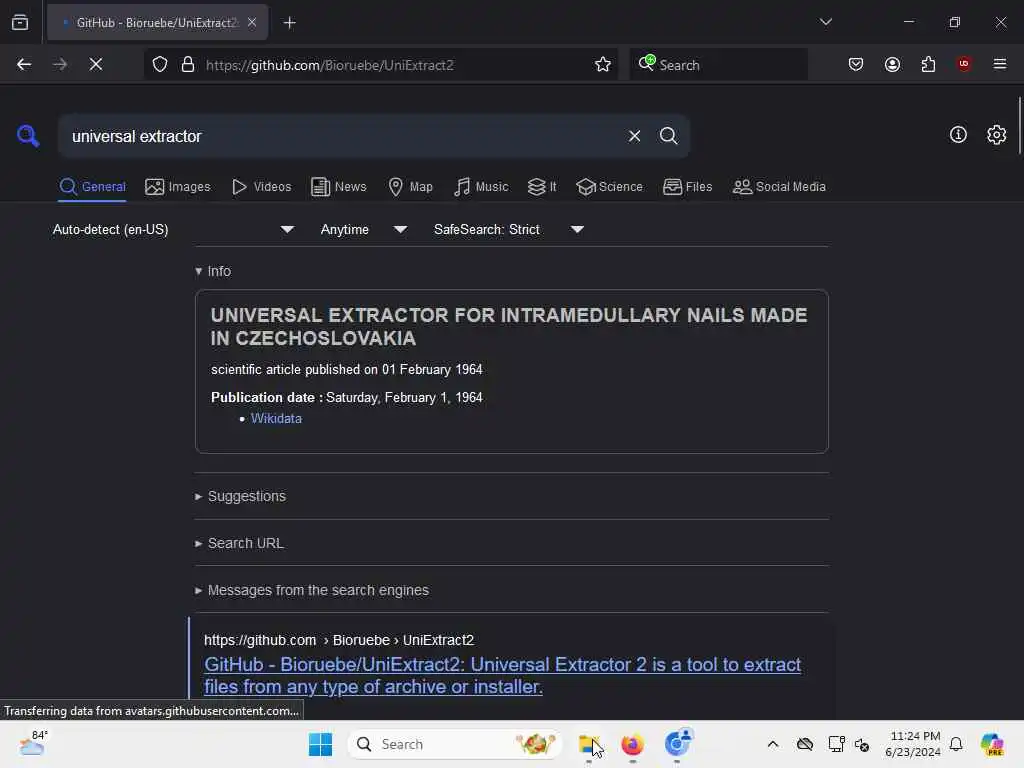Screen dimensions: 1024x768
Task: Expand Messages from the search engines
Action: pos(312,590)
